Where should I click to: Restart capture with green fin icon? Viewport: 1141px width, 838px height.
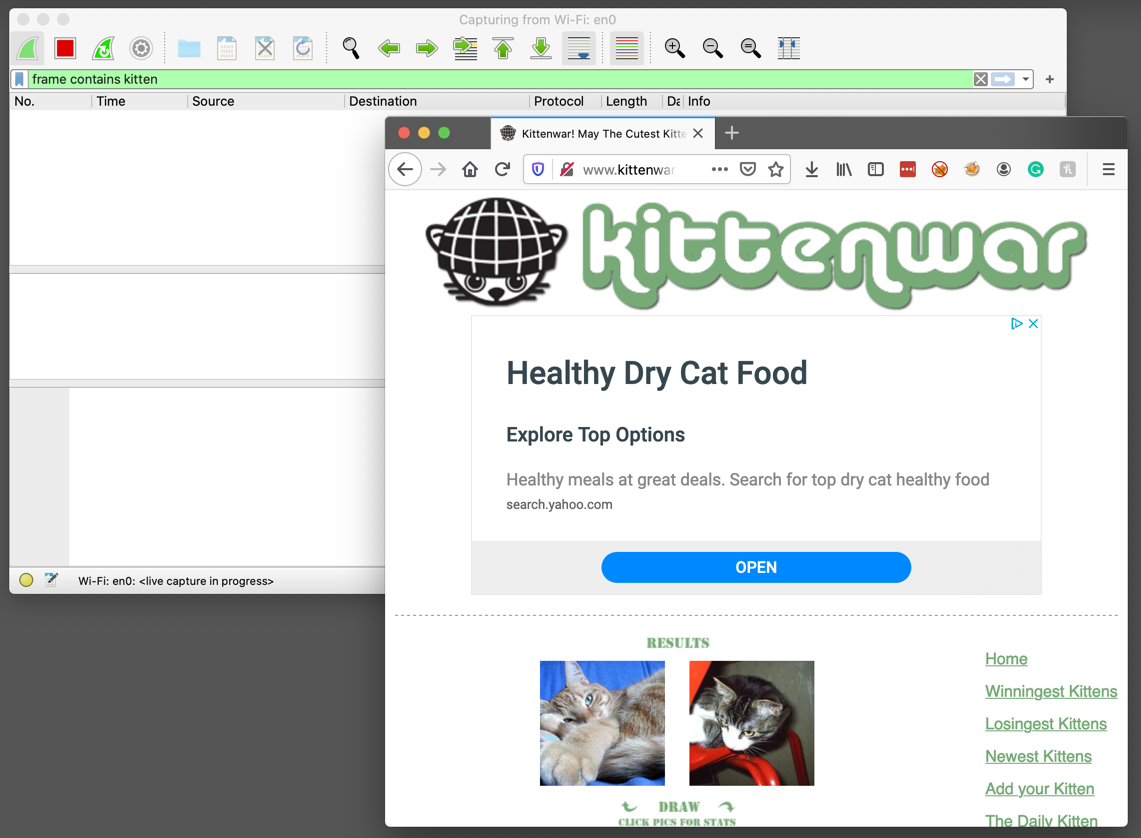coord(103,49)
